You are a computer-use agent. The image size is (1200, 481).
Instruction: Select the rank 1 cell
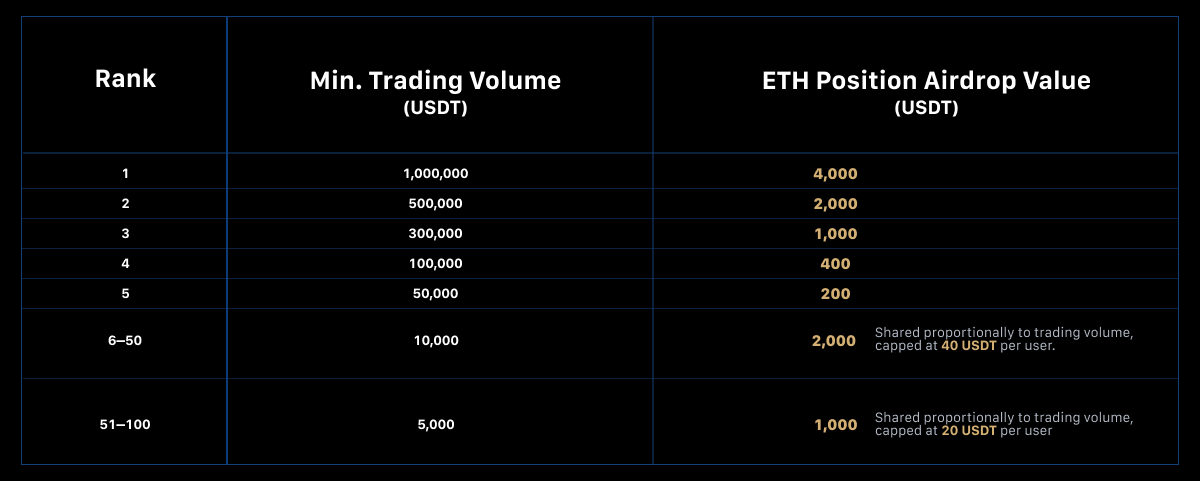click(125, 173)
